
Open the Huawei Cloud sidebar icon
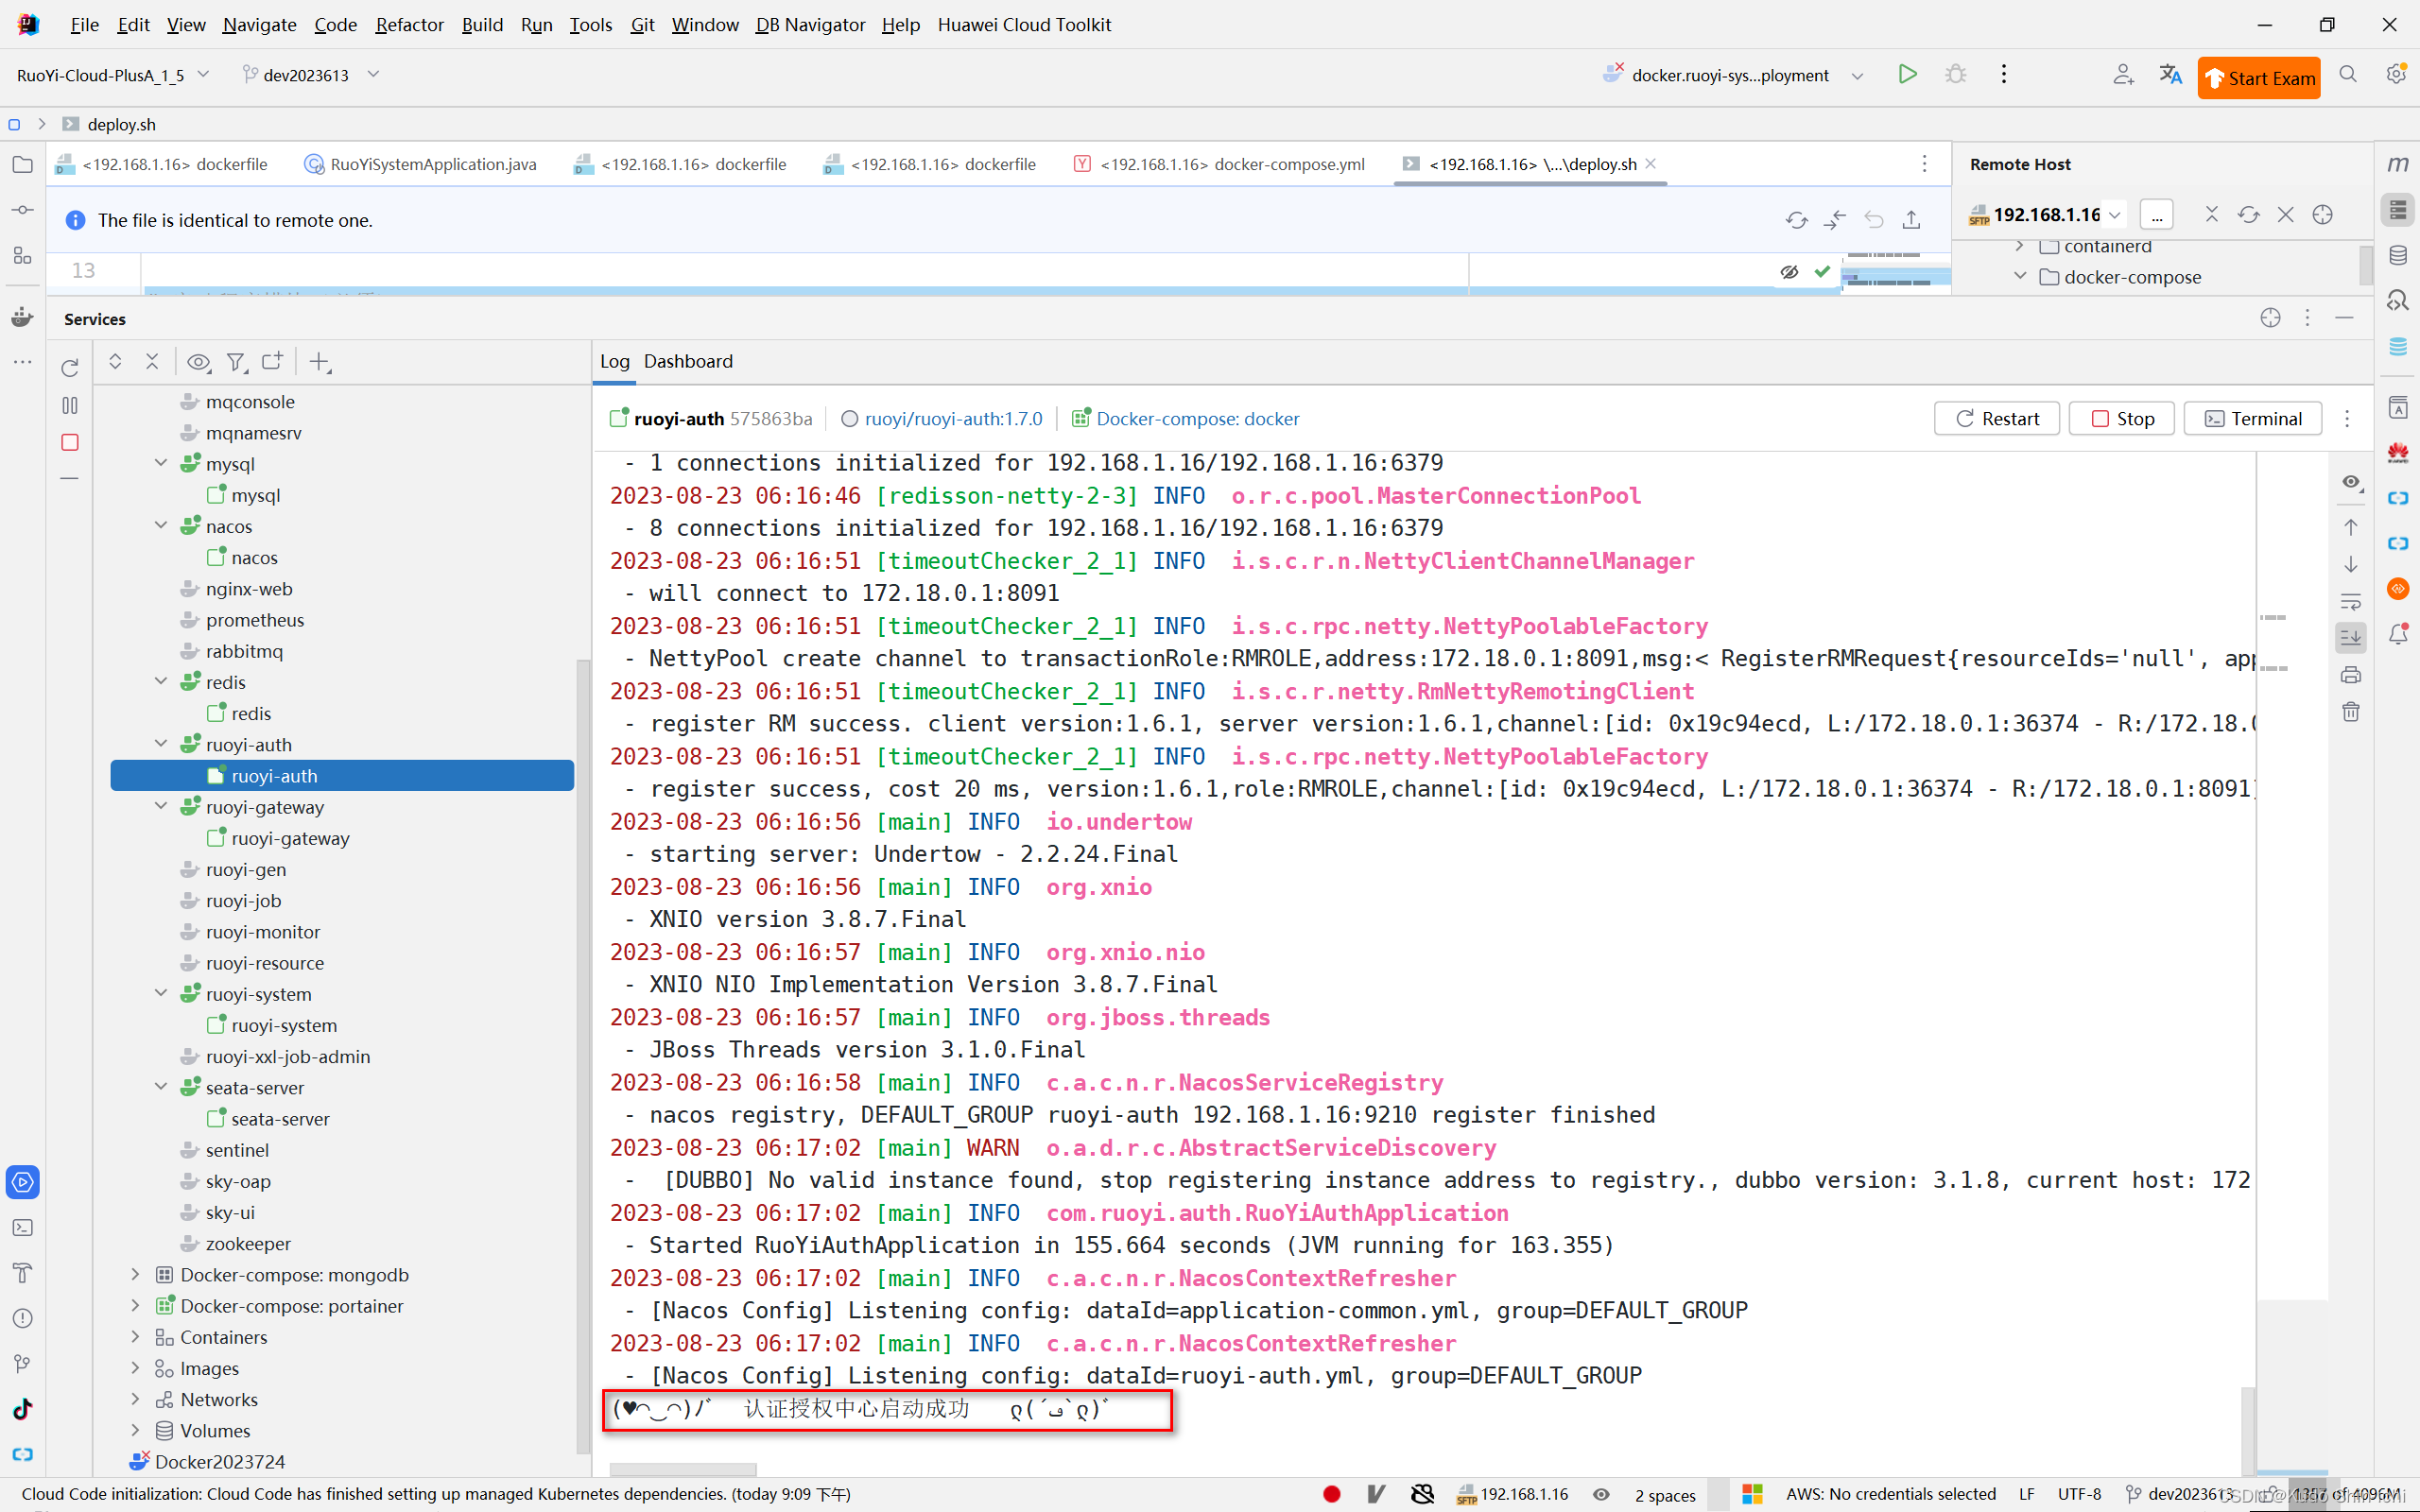2397,453
